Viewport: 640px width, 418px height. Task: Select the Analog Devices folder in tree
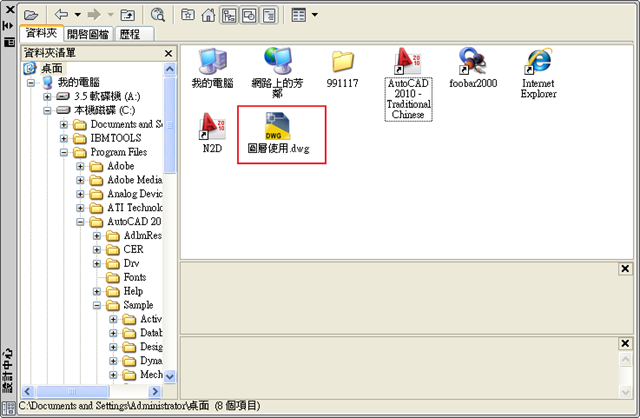click(x=134, y=194)
